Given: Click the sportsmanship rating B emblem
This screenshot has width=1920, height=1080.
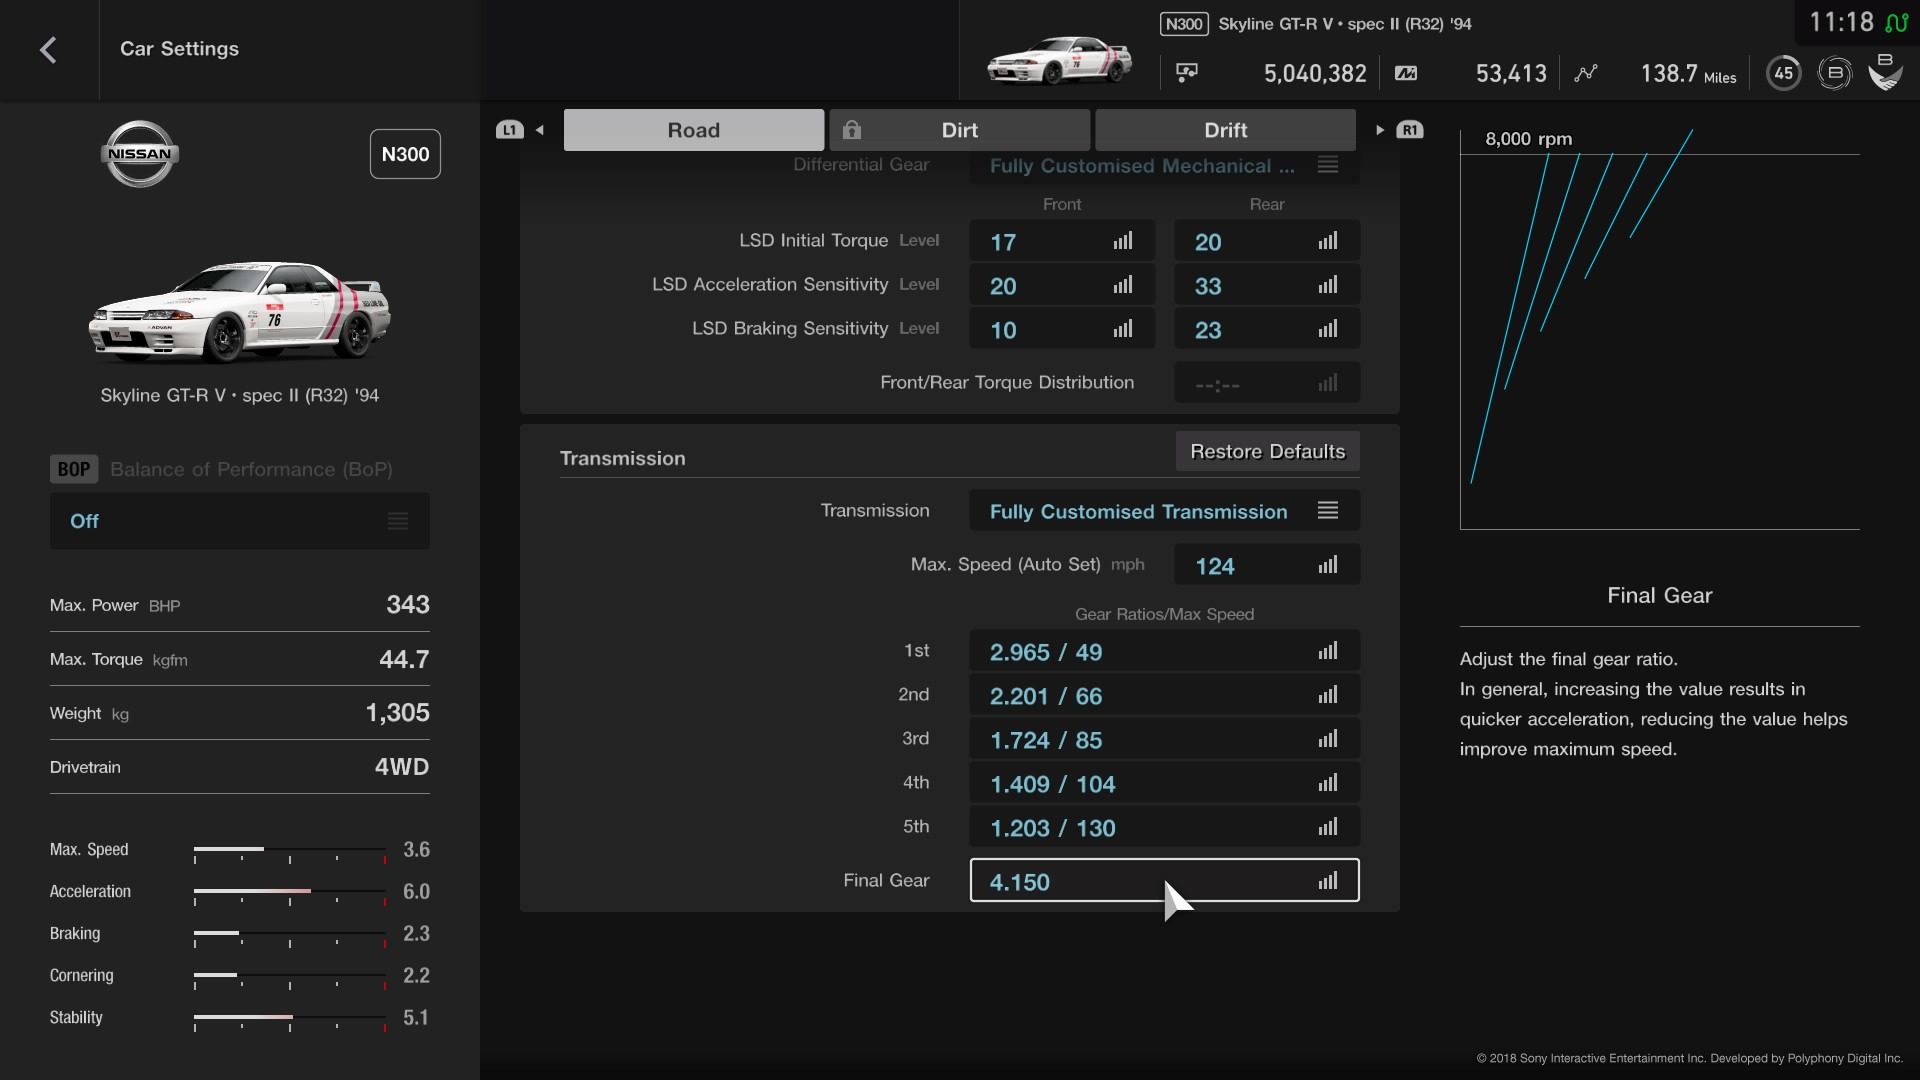Looking at the screenshot, I should (1885, 72).
